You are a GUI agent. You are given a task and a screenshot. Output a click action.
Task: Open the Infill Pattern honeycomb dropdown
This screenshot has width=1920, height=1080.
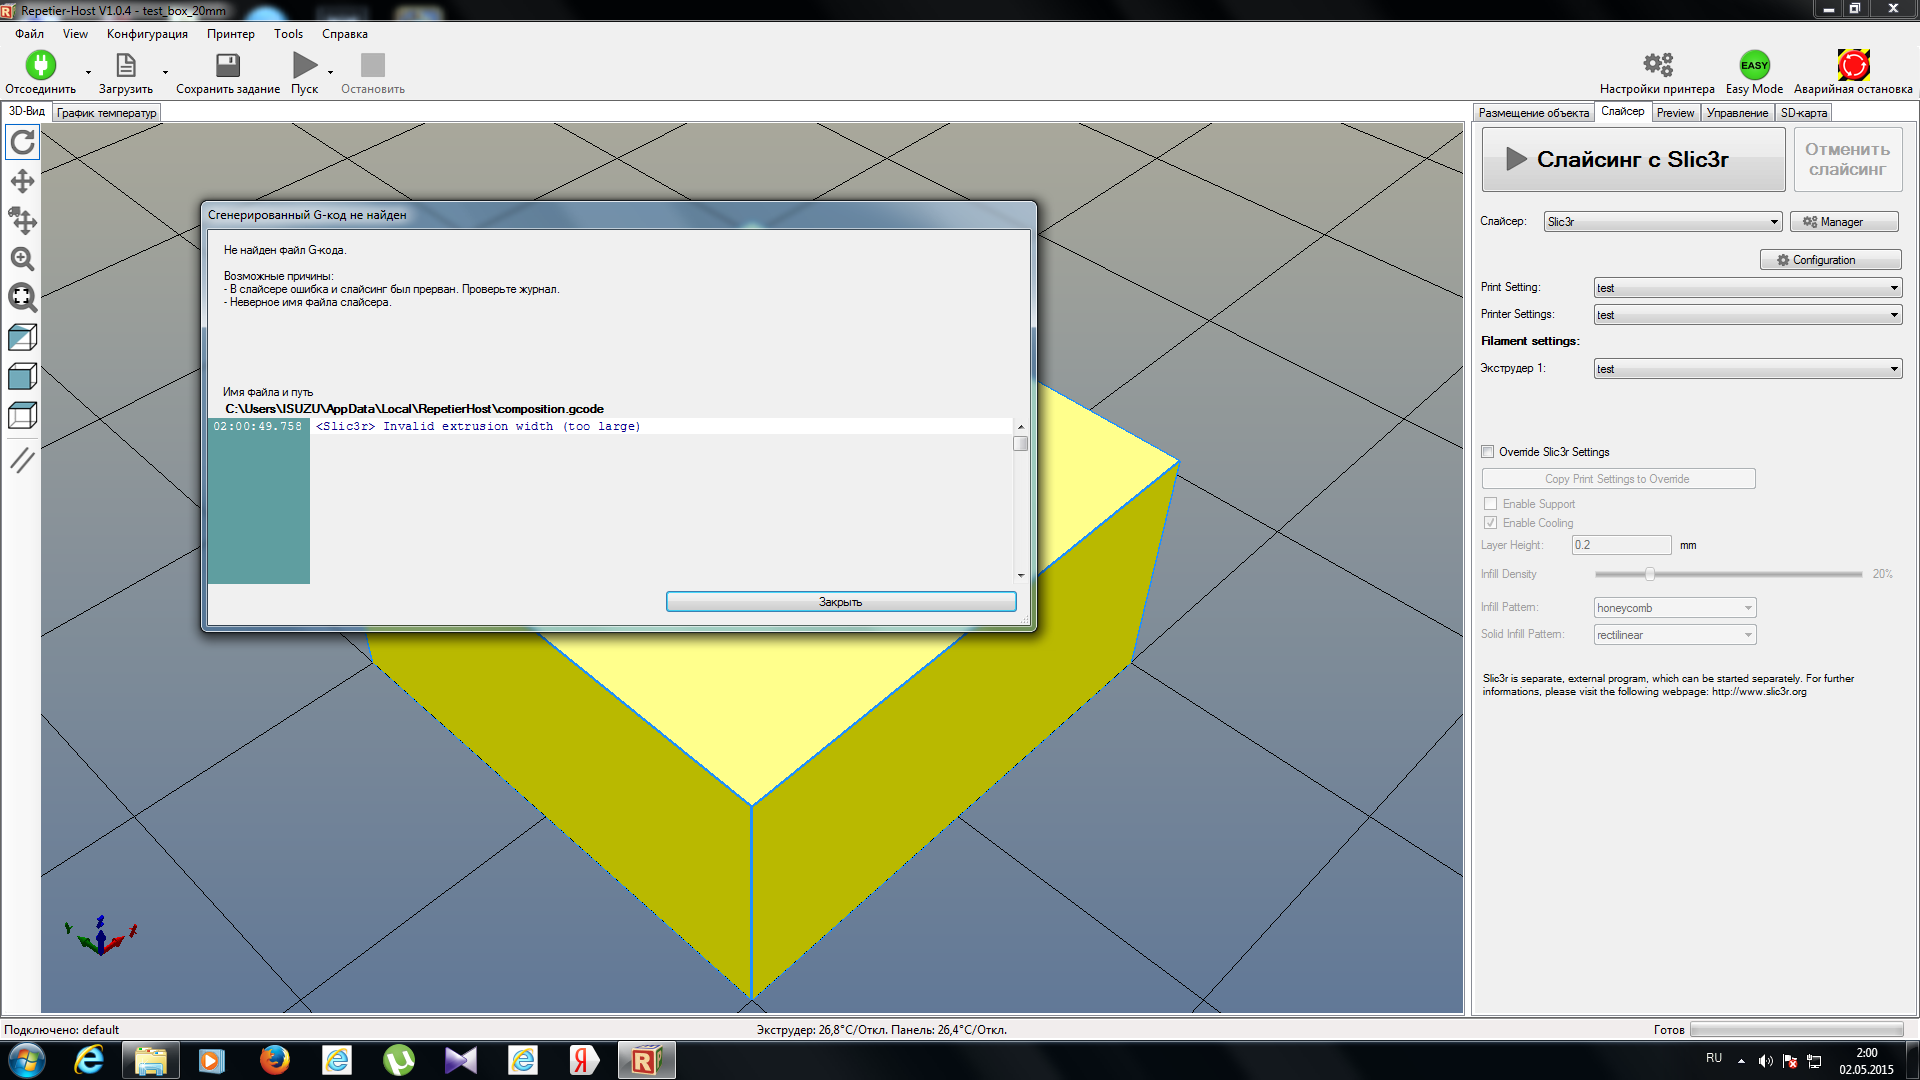1675,608
